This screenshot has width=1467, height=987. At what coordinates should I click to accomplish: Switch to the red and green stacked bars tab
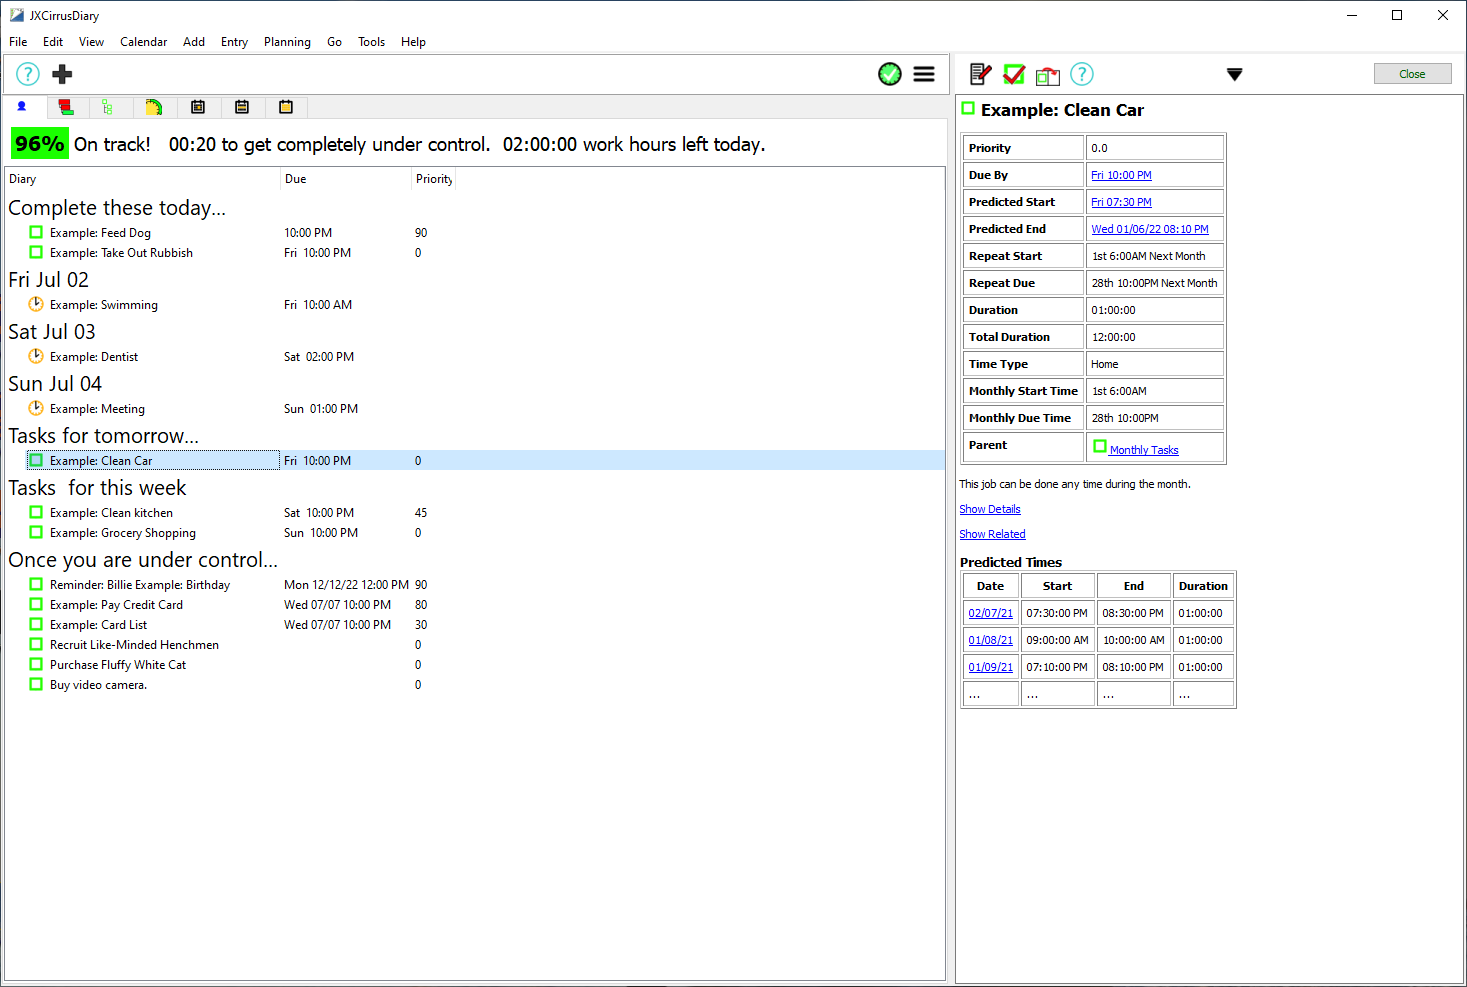pos(66,107)
